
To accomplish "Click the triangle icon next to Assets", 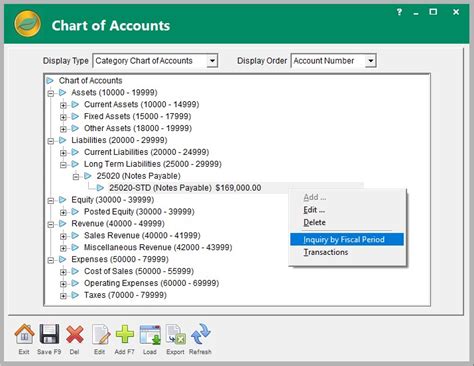I will (62, 93).
